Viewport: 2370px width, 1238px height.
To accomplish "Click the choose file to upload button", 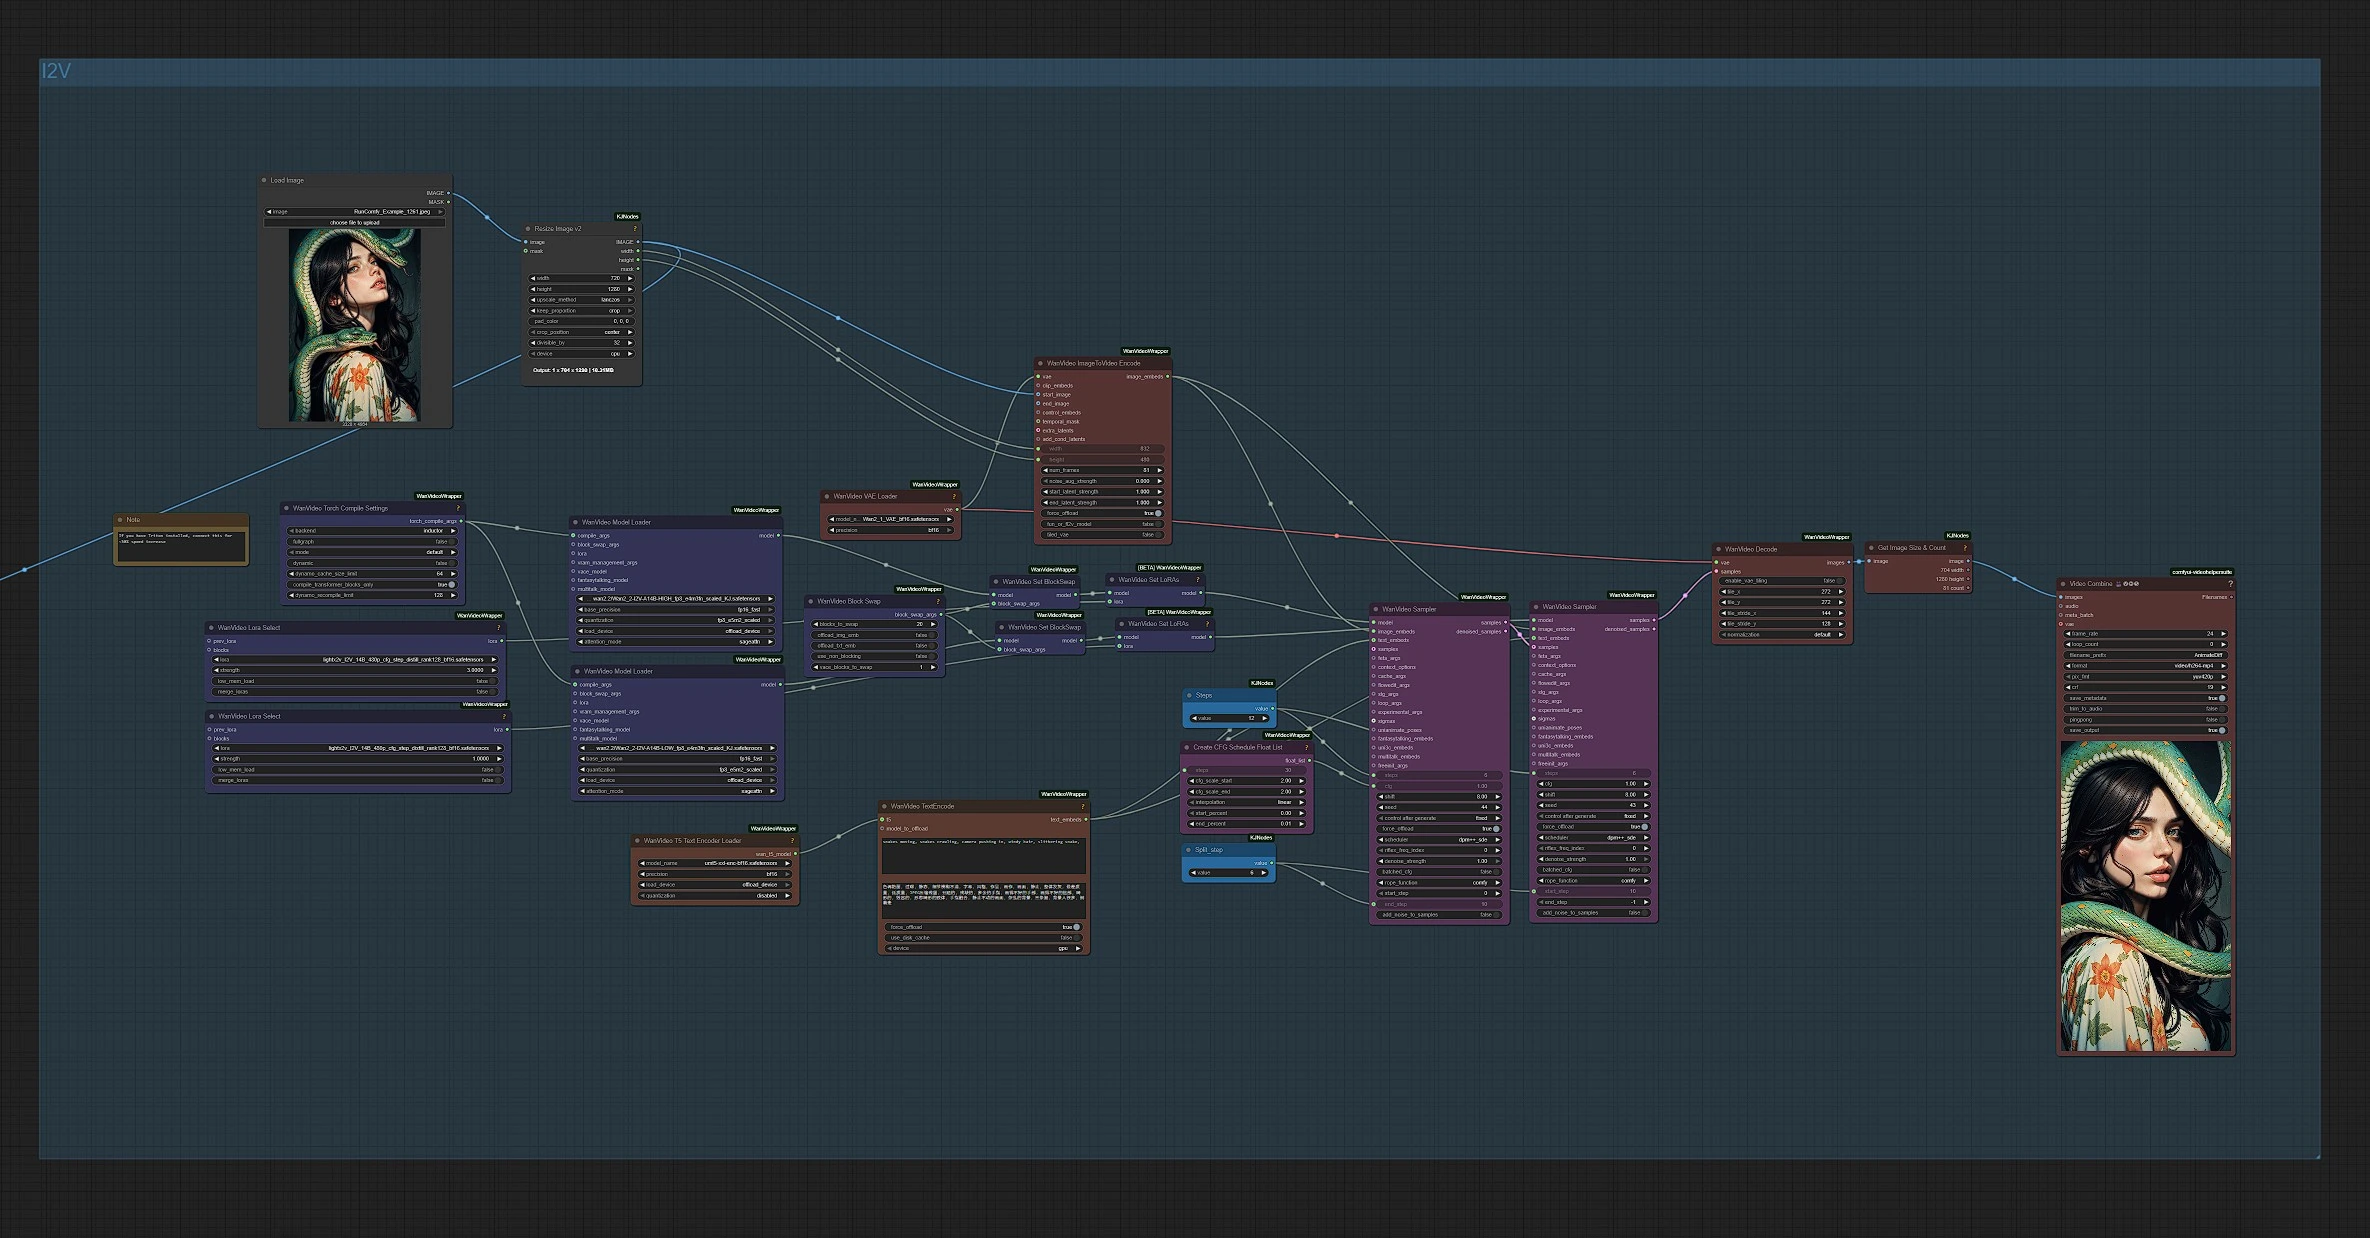I will tap(355, 223).
